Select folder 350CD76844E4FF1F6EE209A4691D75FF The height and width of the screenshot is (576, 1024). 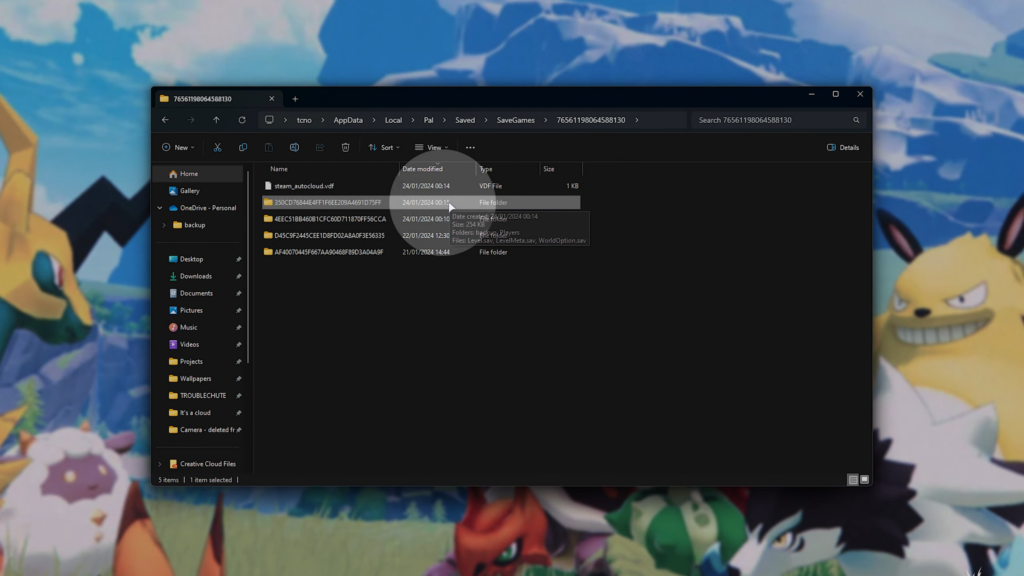click(421, 202)
